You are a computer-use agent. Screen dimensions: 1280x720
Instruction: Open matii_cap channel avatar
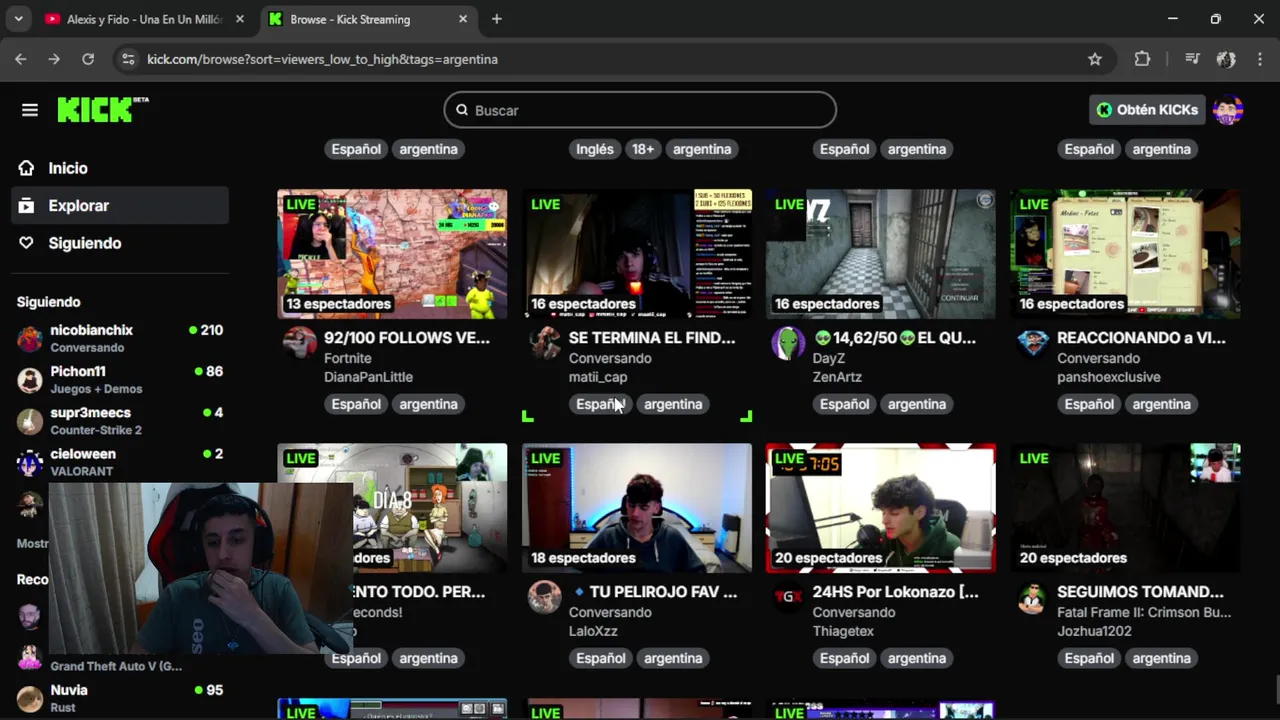click(545, 342)
